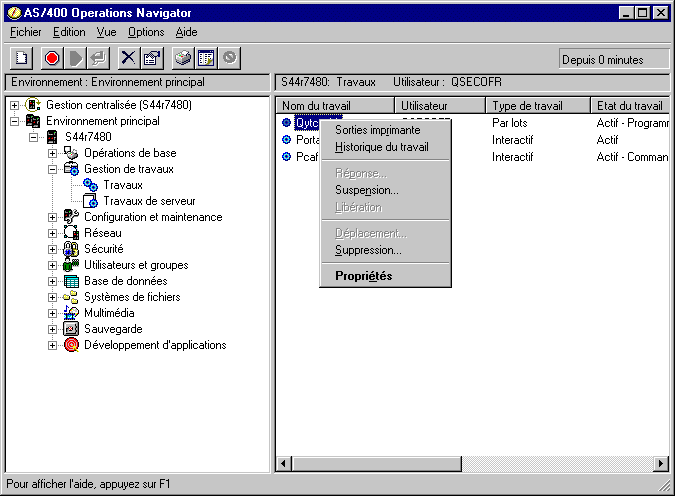
Task: Sort by the Nom du travail column
Action: coord(335,105)
